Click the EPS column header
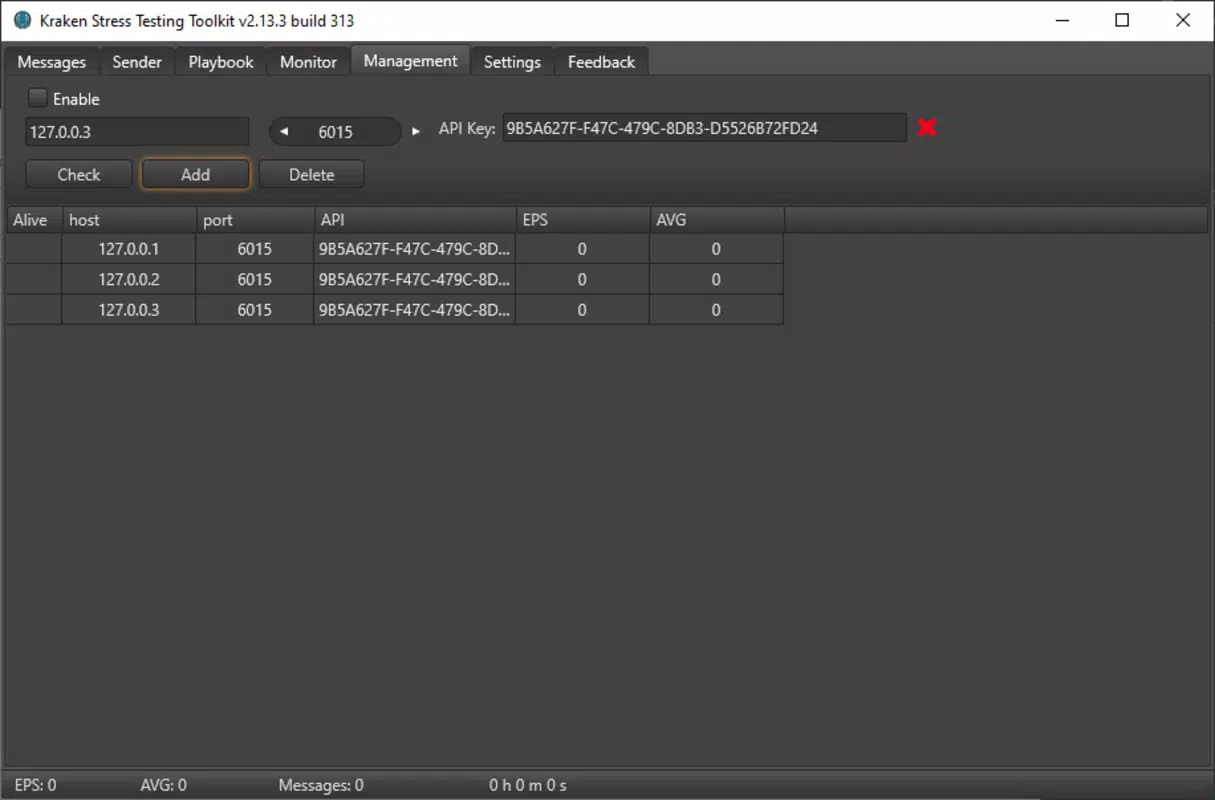This screenshot has width=1215, height=800. (582, 220)
